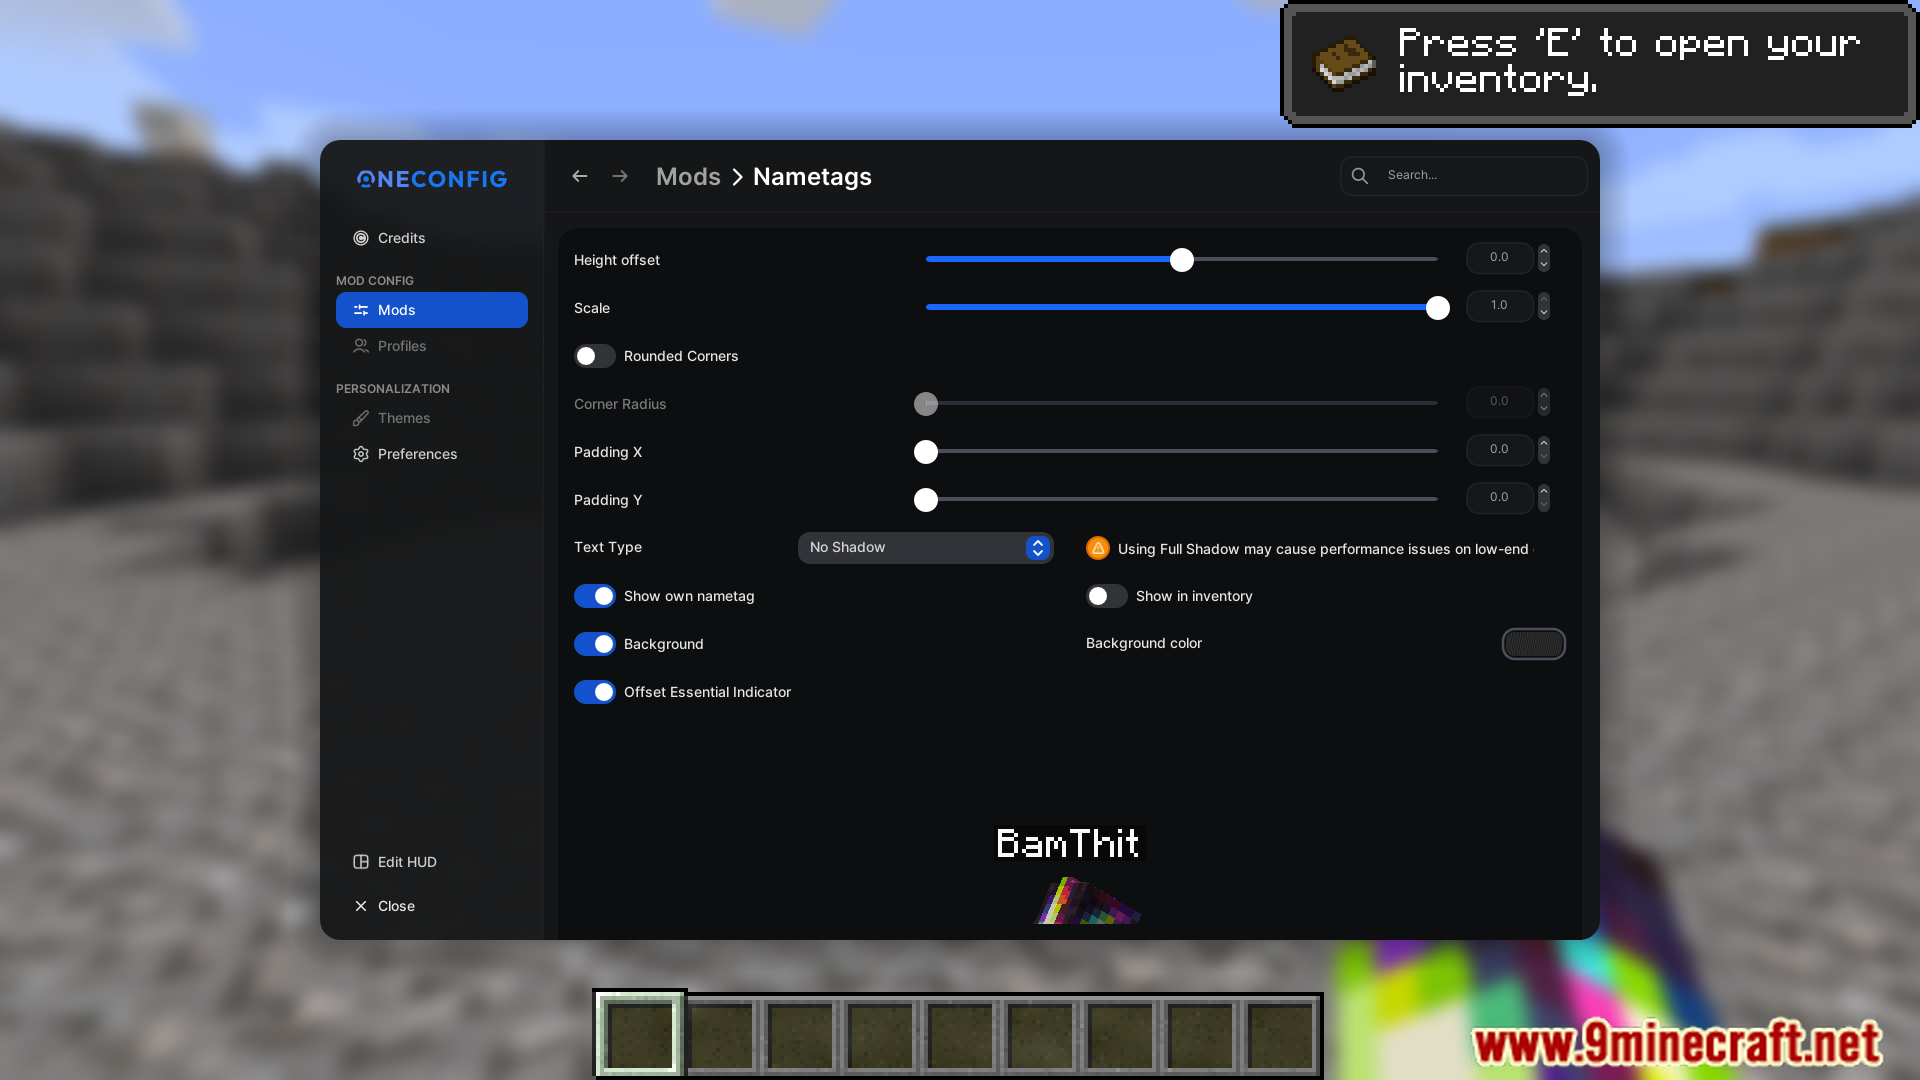Focus the Search field
The width and height of the screenshot is (1920, 1080).
(x=1464, y=176)
